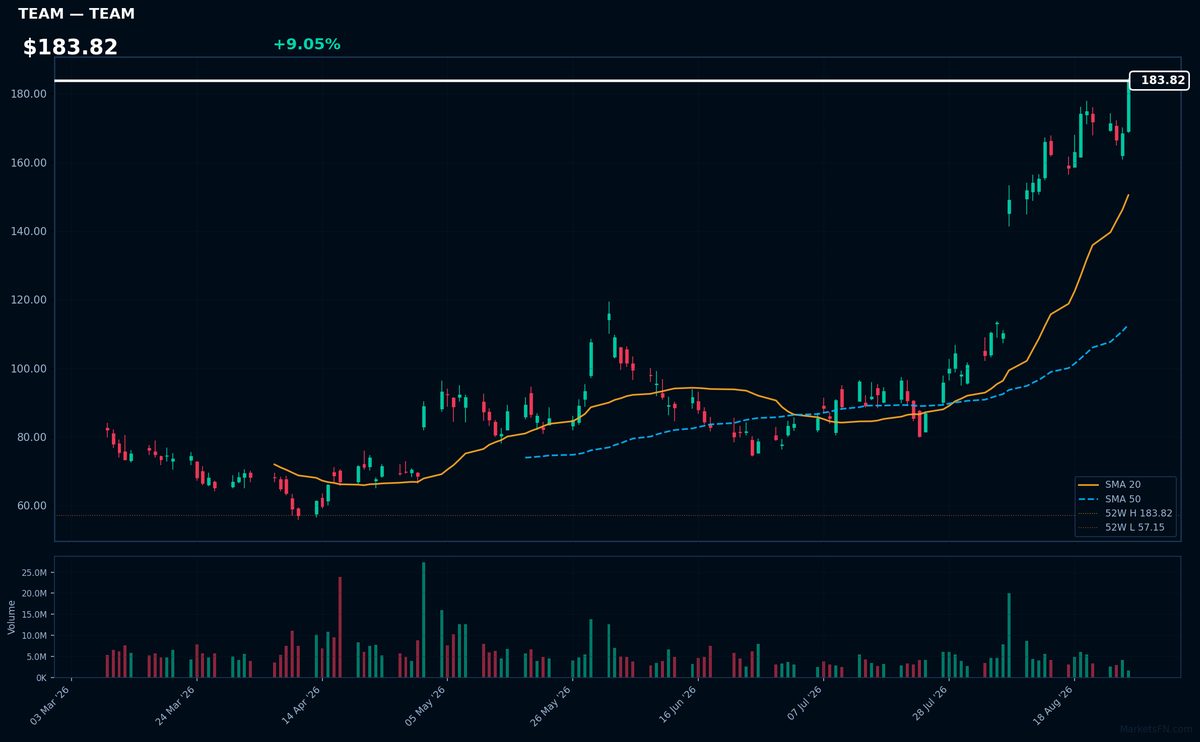Click the 24 Mar '26 date label
Screen dimensions: 1200x742
pyautogui.click(x=177, y=704)
